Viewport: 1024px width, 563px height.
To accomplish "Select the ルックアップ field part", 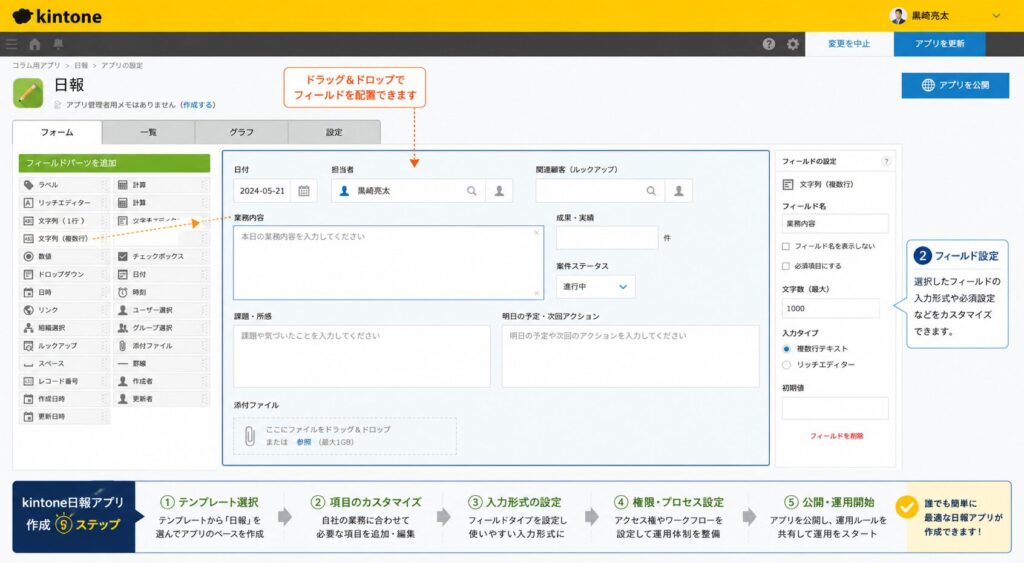I will (64, 346).
